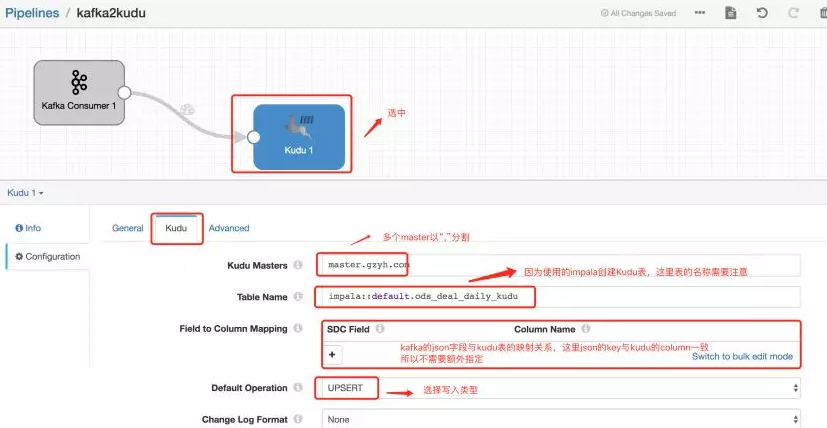This screenshot has height=428, width=827.
Task: Open the more options ellipsis menu
Action: pos(700,13)
